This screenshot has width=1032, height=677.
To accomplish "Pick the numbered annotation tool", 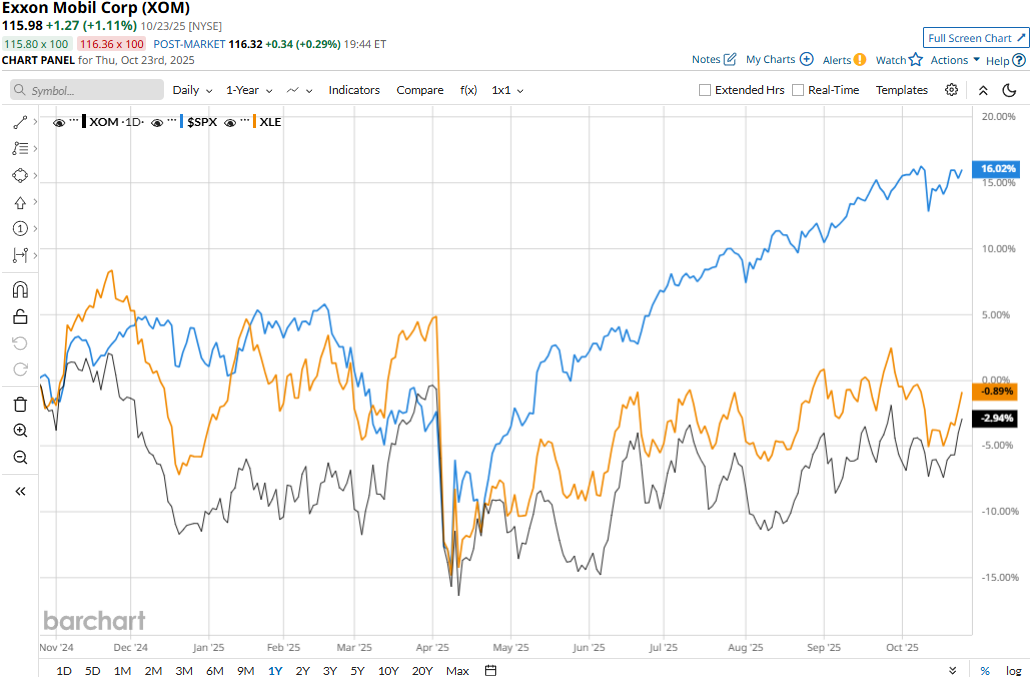I will (20, 228).
